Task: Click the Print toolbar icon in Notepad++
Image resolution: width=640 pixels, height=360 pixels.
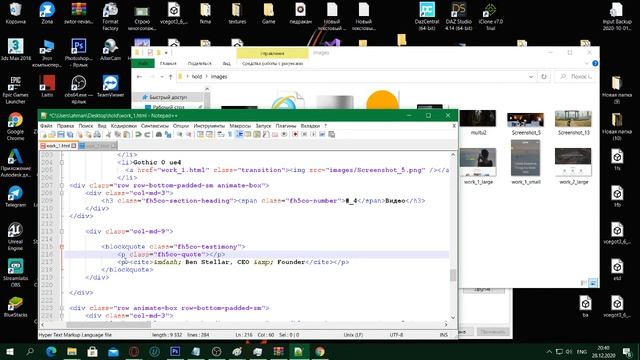Action: 97,134
